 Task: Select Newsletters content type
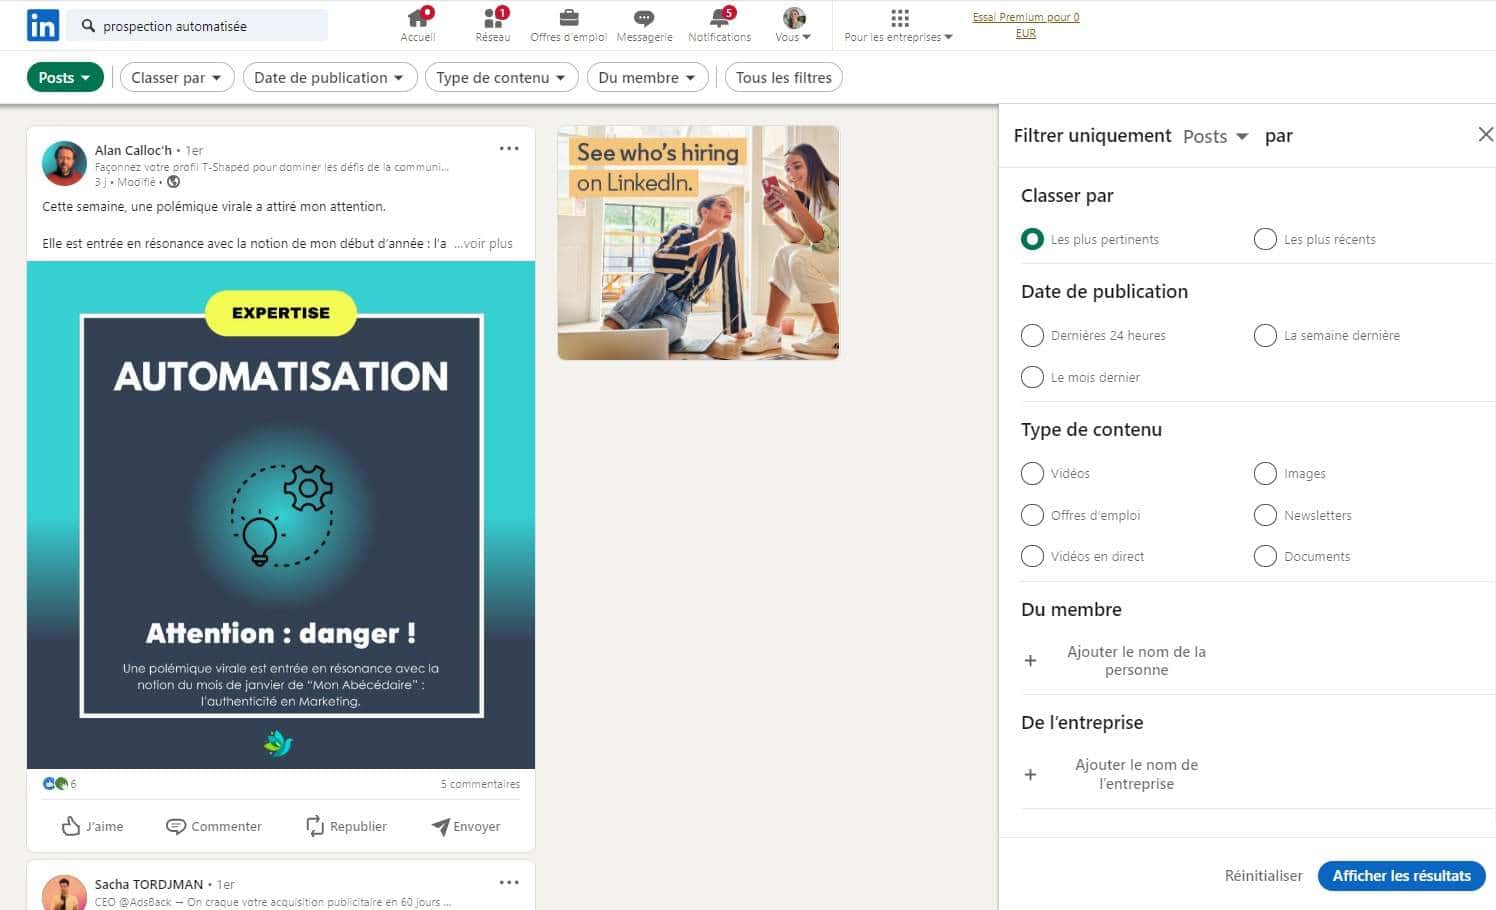1265,515
